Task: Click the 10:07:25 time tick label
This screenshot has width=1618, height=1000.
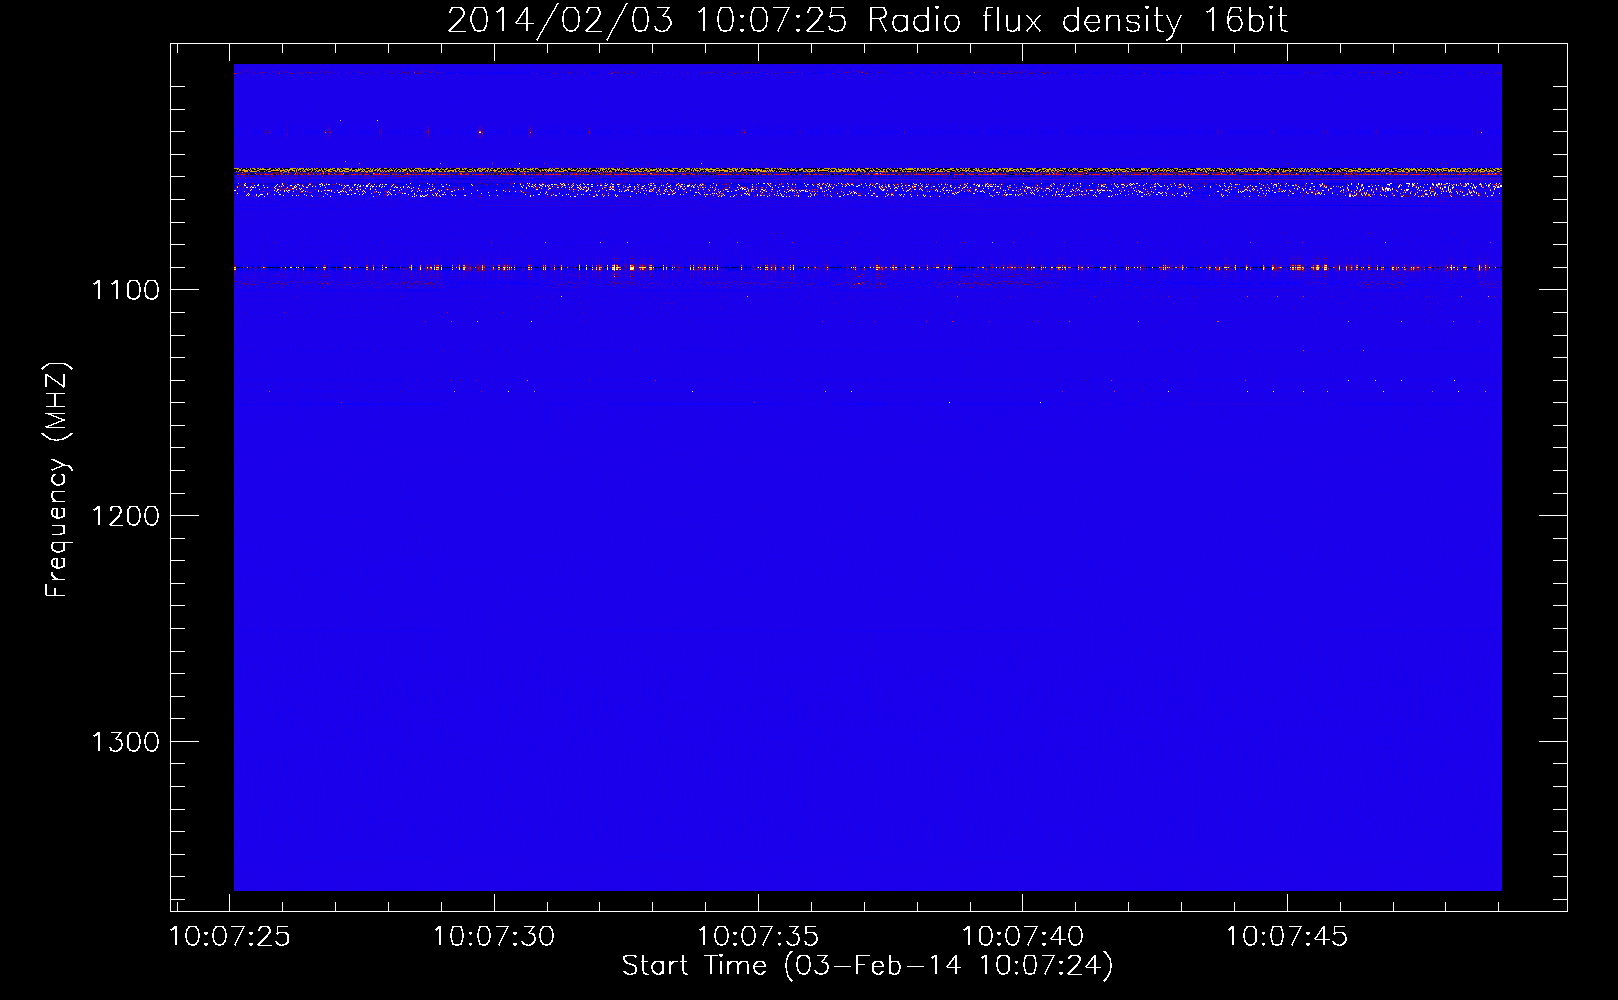Action: coord(230,937)
